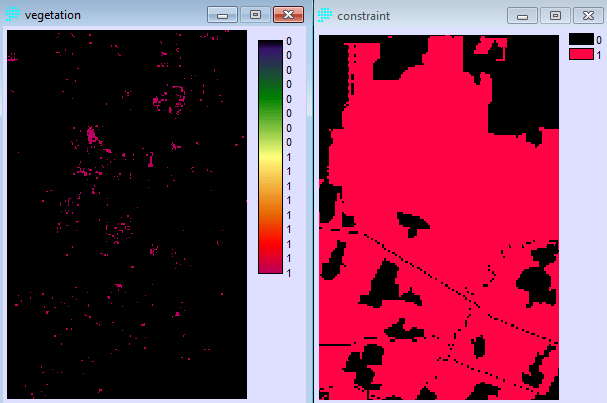
Task: Click the yellow band of vegetation legend
Action: [x=270, y=160]
